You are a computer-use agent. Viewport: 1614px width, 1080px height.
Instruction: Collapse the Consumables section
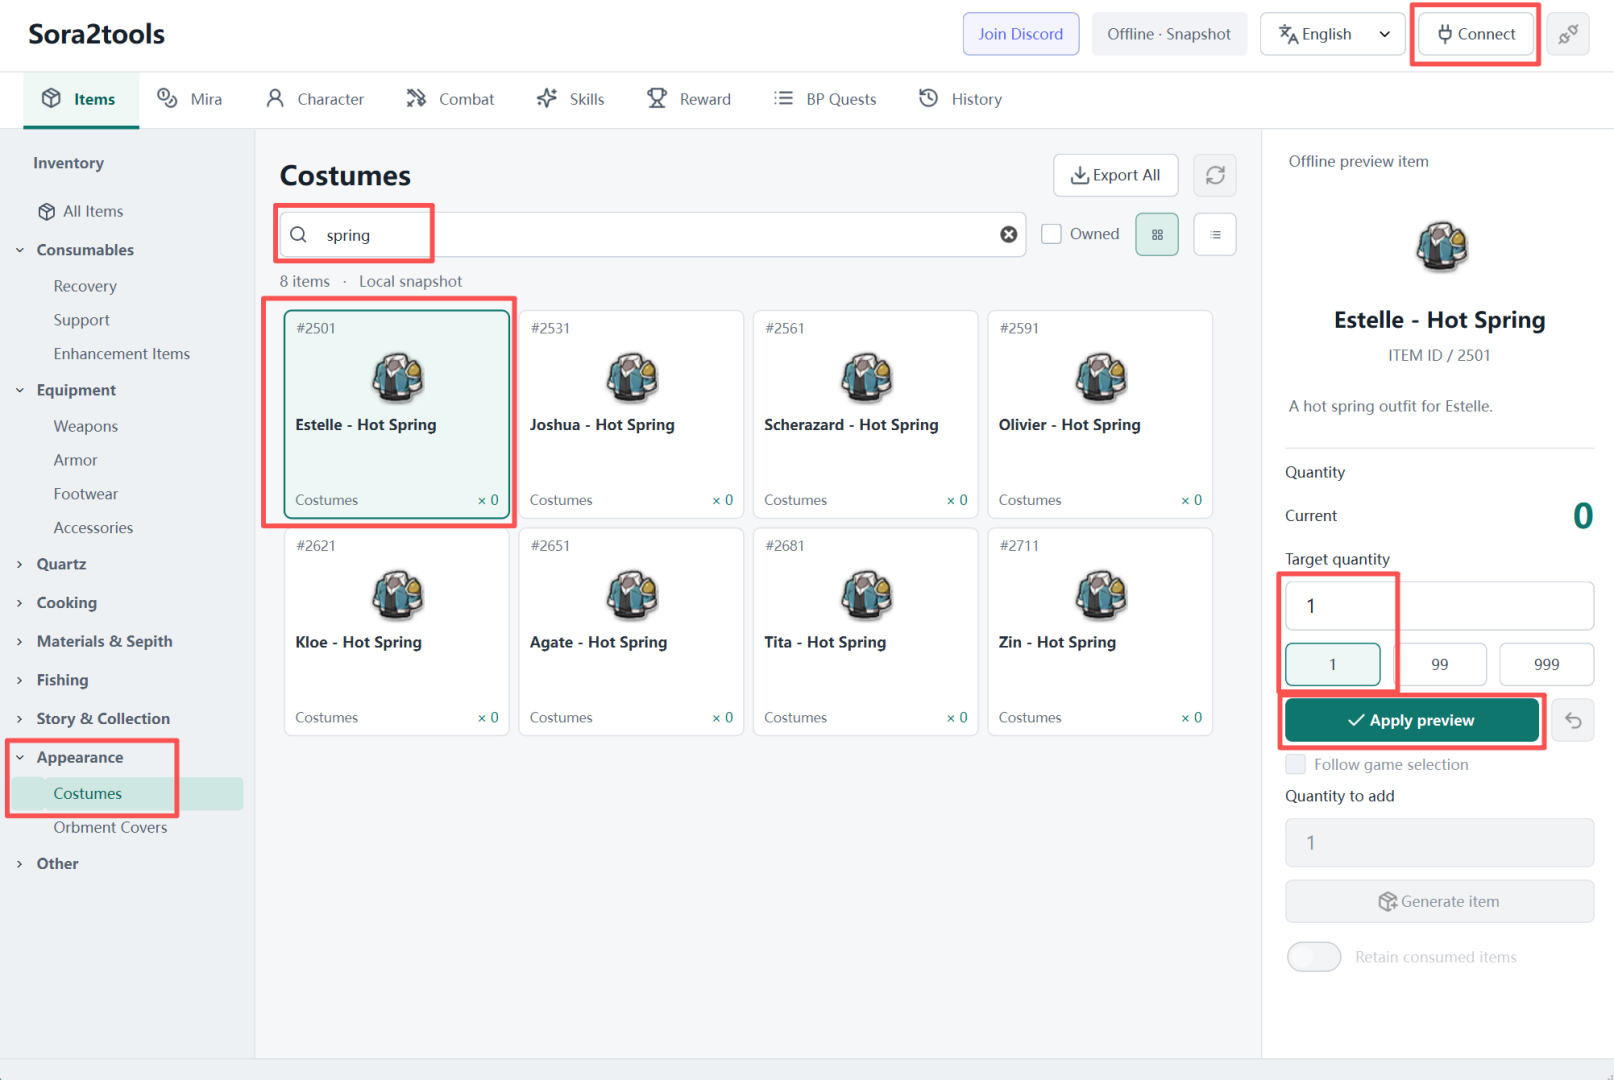pos(20,250)
